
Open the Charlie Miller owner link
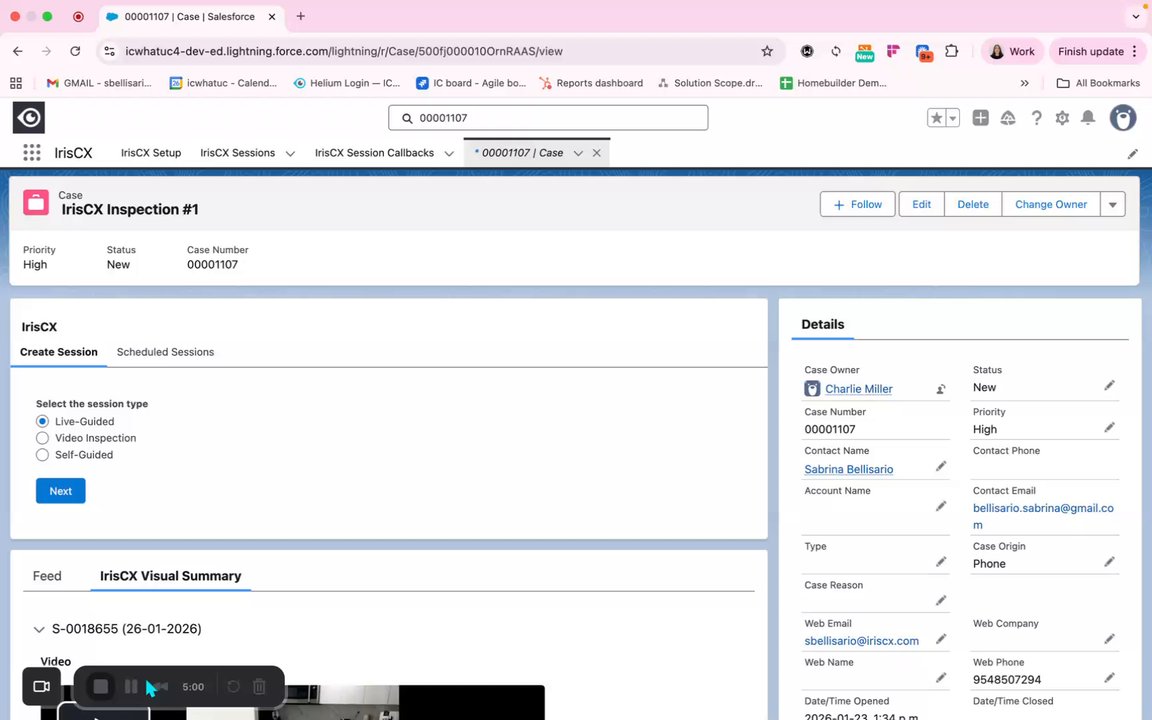[858, 389]
